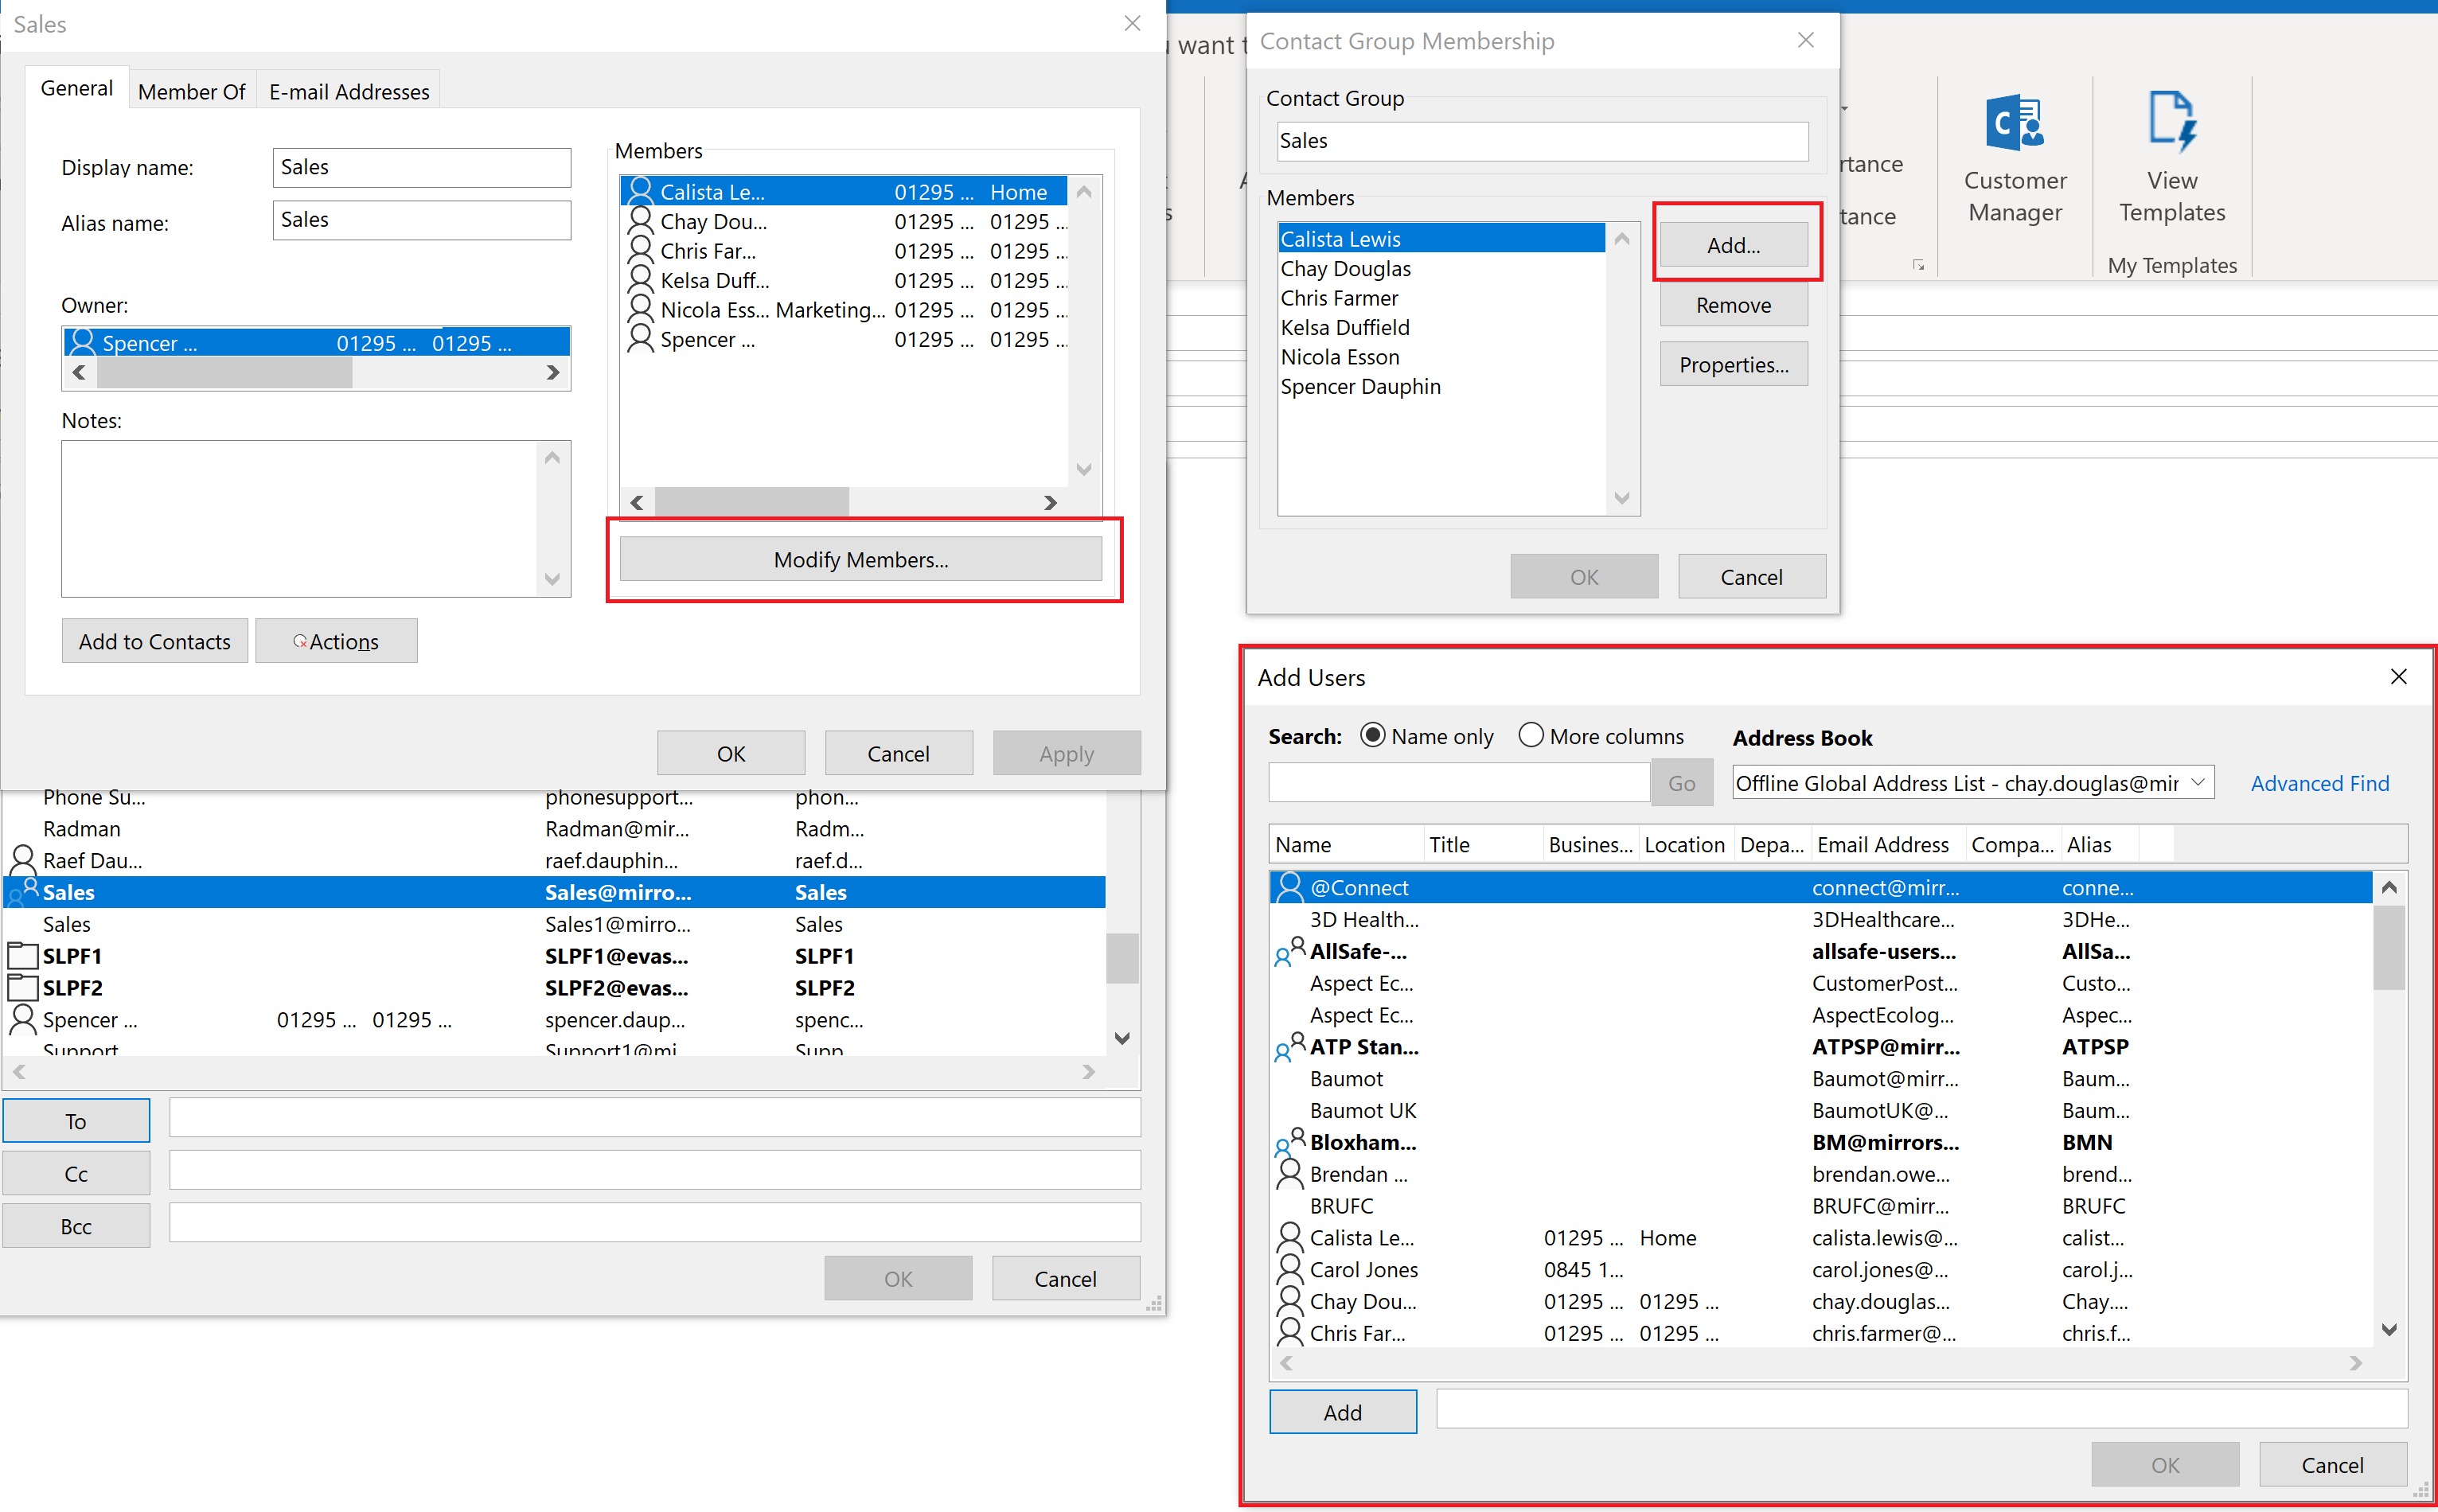Enable the More columns search option
The height and width of the screenshot is (1512, 2438).
1530,736
